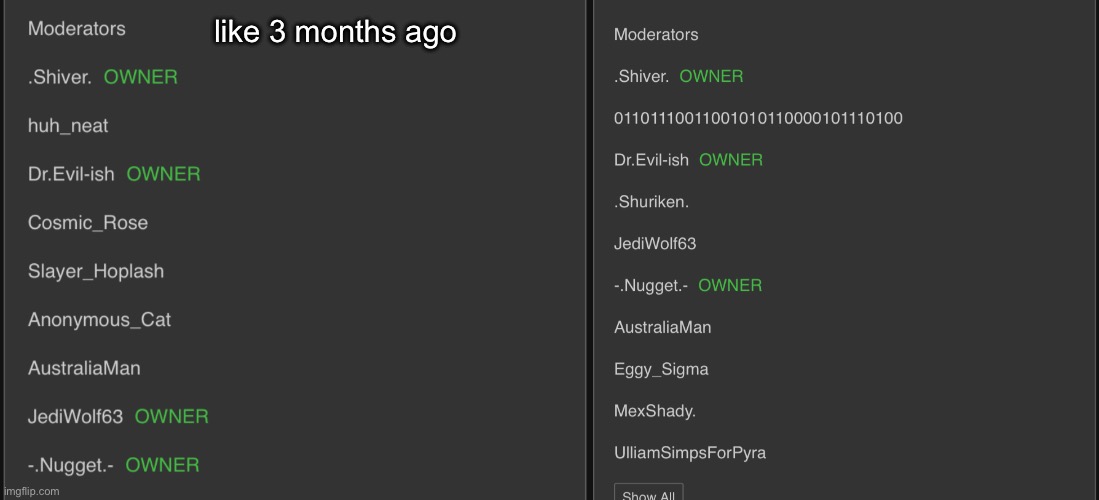
Task: Click the "like 3 months ago" caption
Action: pos(336,33)
